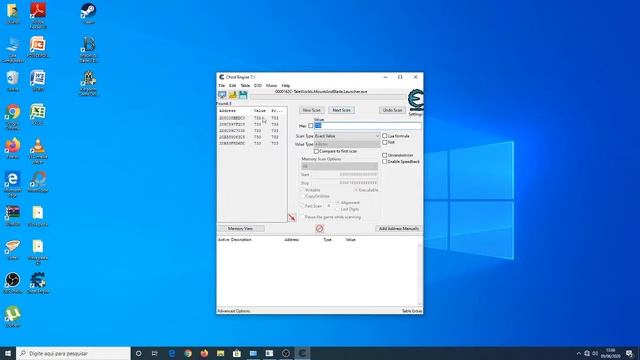640x360 pixels.
Task: Open the File menu
Action: 222,86
